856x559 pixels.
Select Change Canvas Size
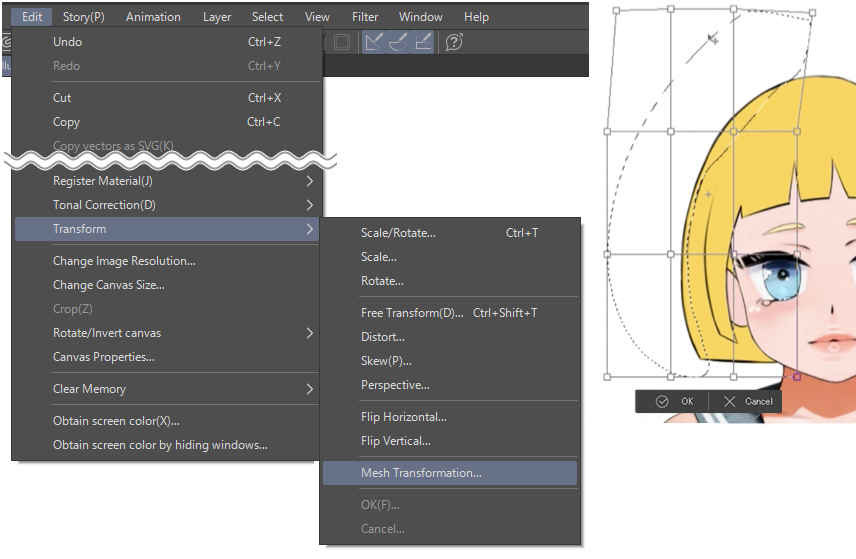pyautogui.click(x=109, y=285)
